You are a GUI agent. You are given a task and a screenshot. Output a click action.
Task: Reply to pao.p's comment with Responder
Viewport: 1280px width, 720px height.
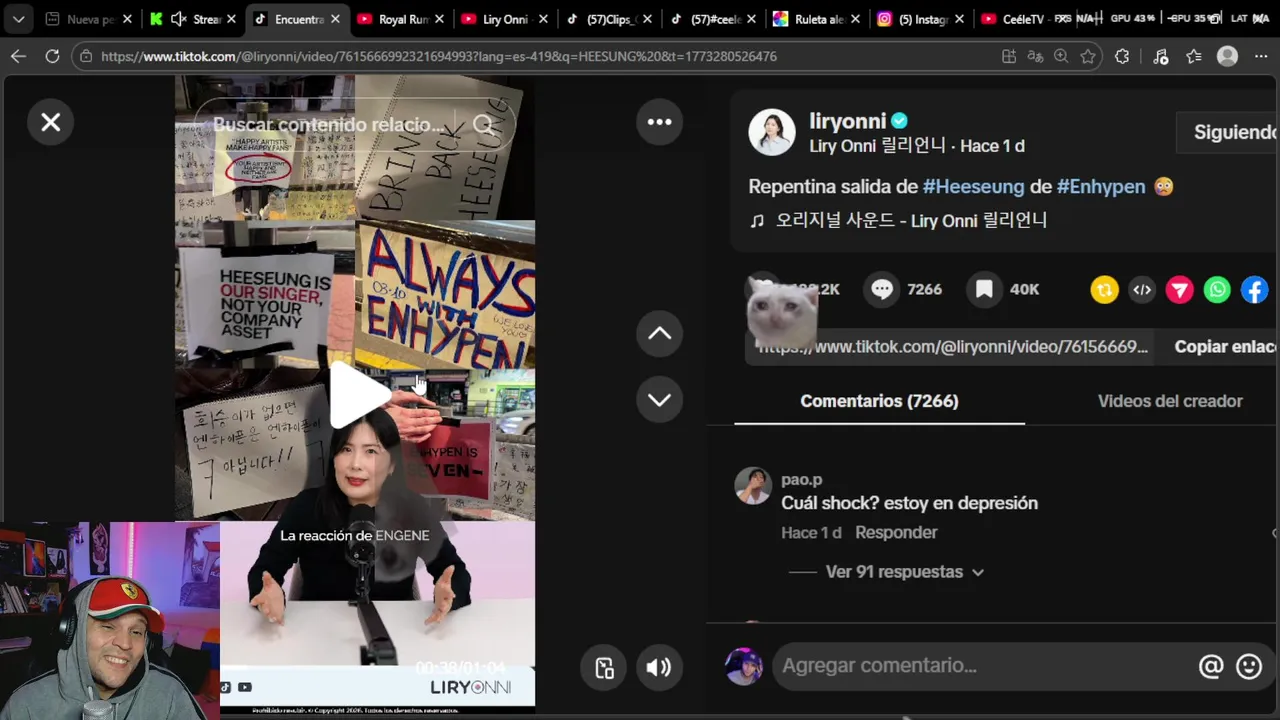tap(896, 533)
